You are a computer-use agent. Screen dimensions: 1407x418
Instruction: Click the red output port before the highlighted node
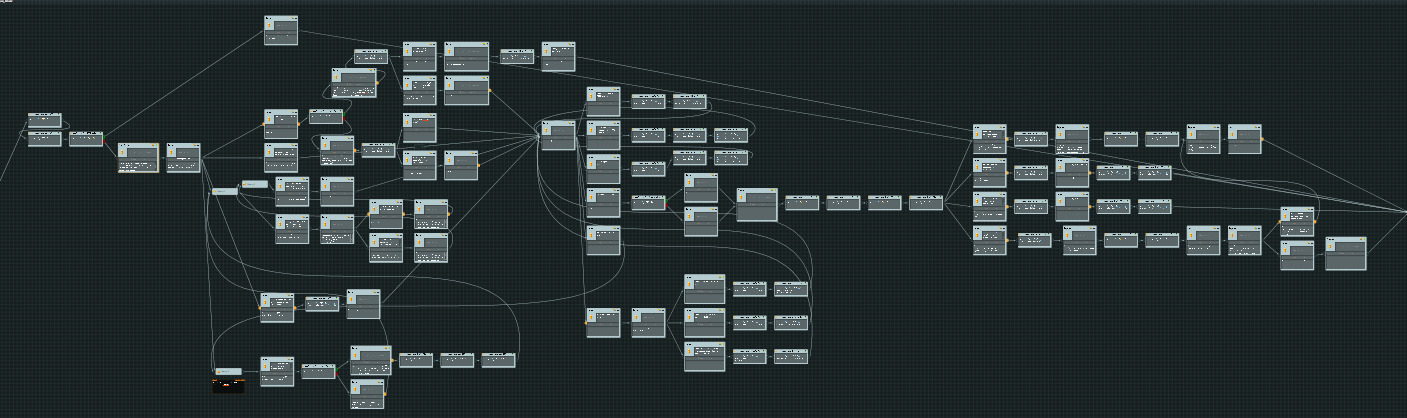[104, 140]
